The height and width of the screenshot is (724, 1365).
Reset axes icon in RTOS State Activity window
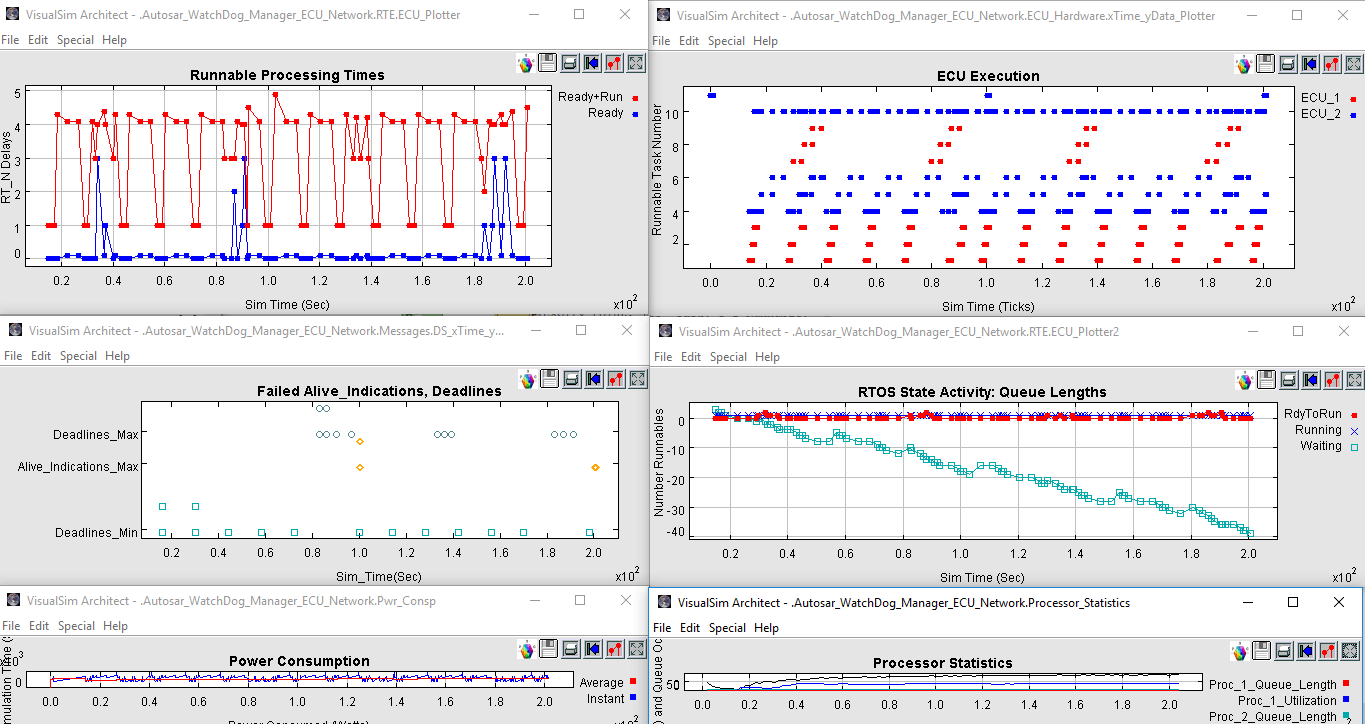pyautogui.click(x=1310, y=380)
